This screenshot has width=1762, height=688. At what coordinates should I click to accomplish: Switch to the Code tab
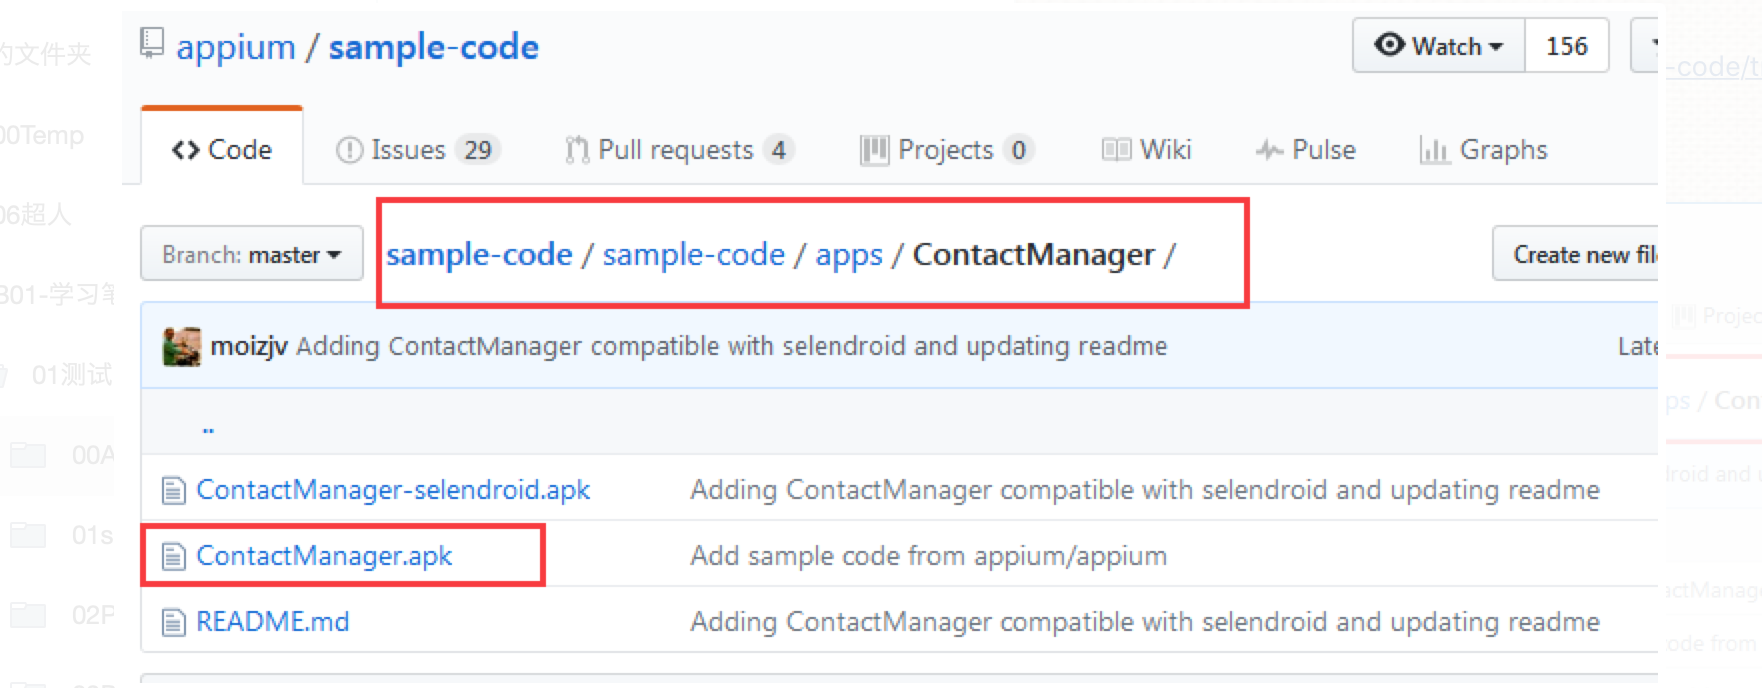[222, 149]
